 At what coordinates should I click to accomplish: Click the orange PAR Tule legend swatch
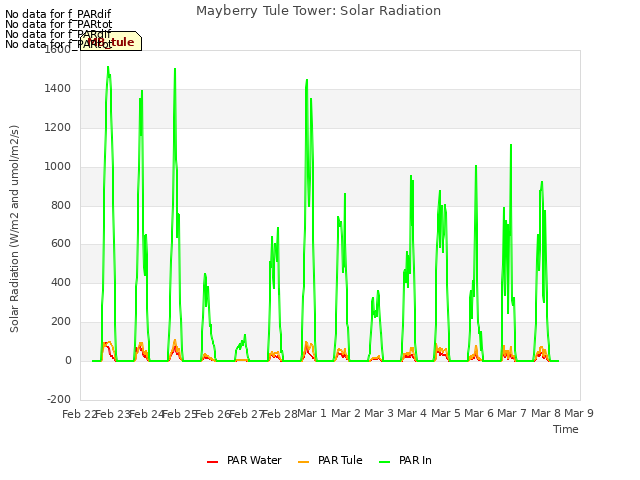[x=303, y=462]
